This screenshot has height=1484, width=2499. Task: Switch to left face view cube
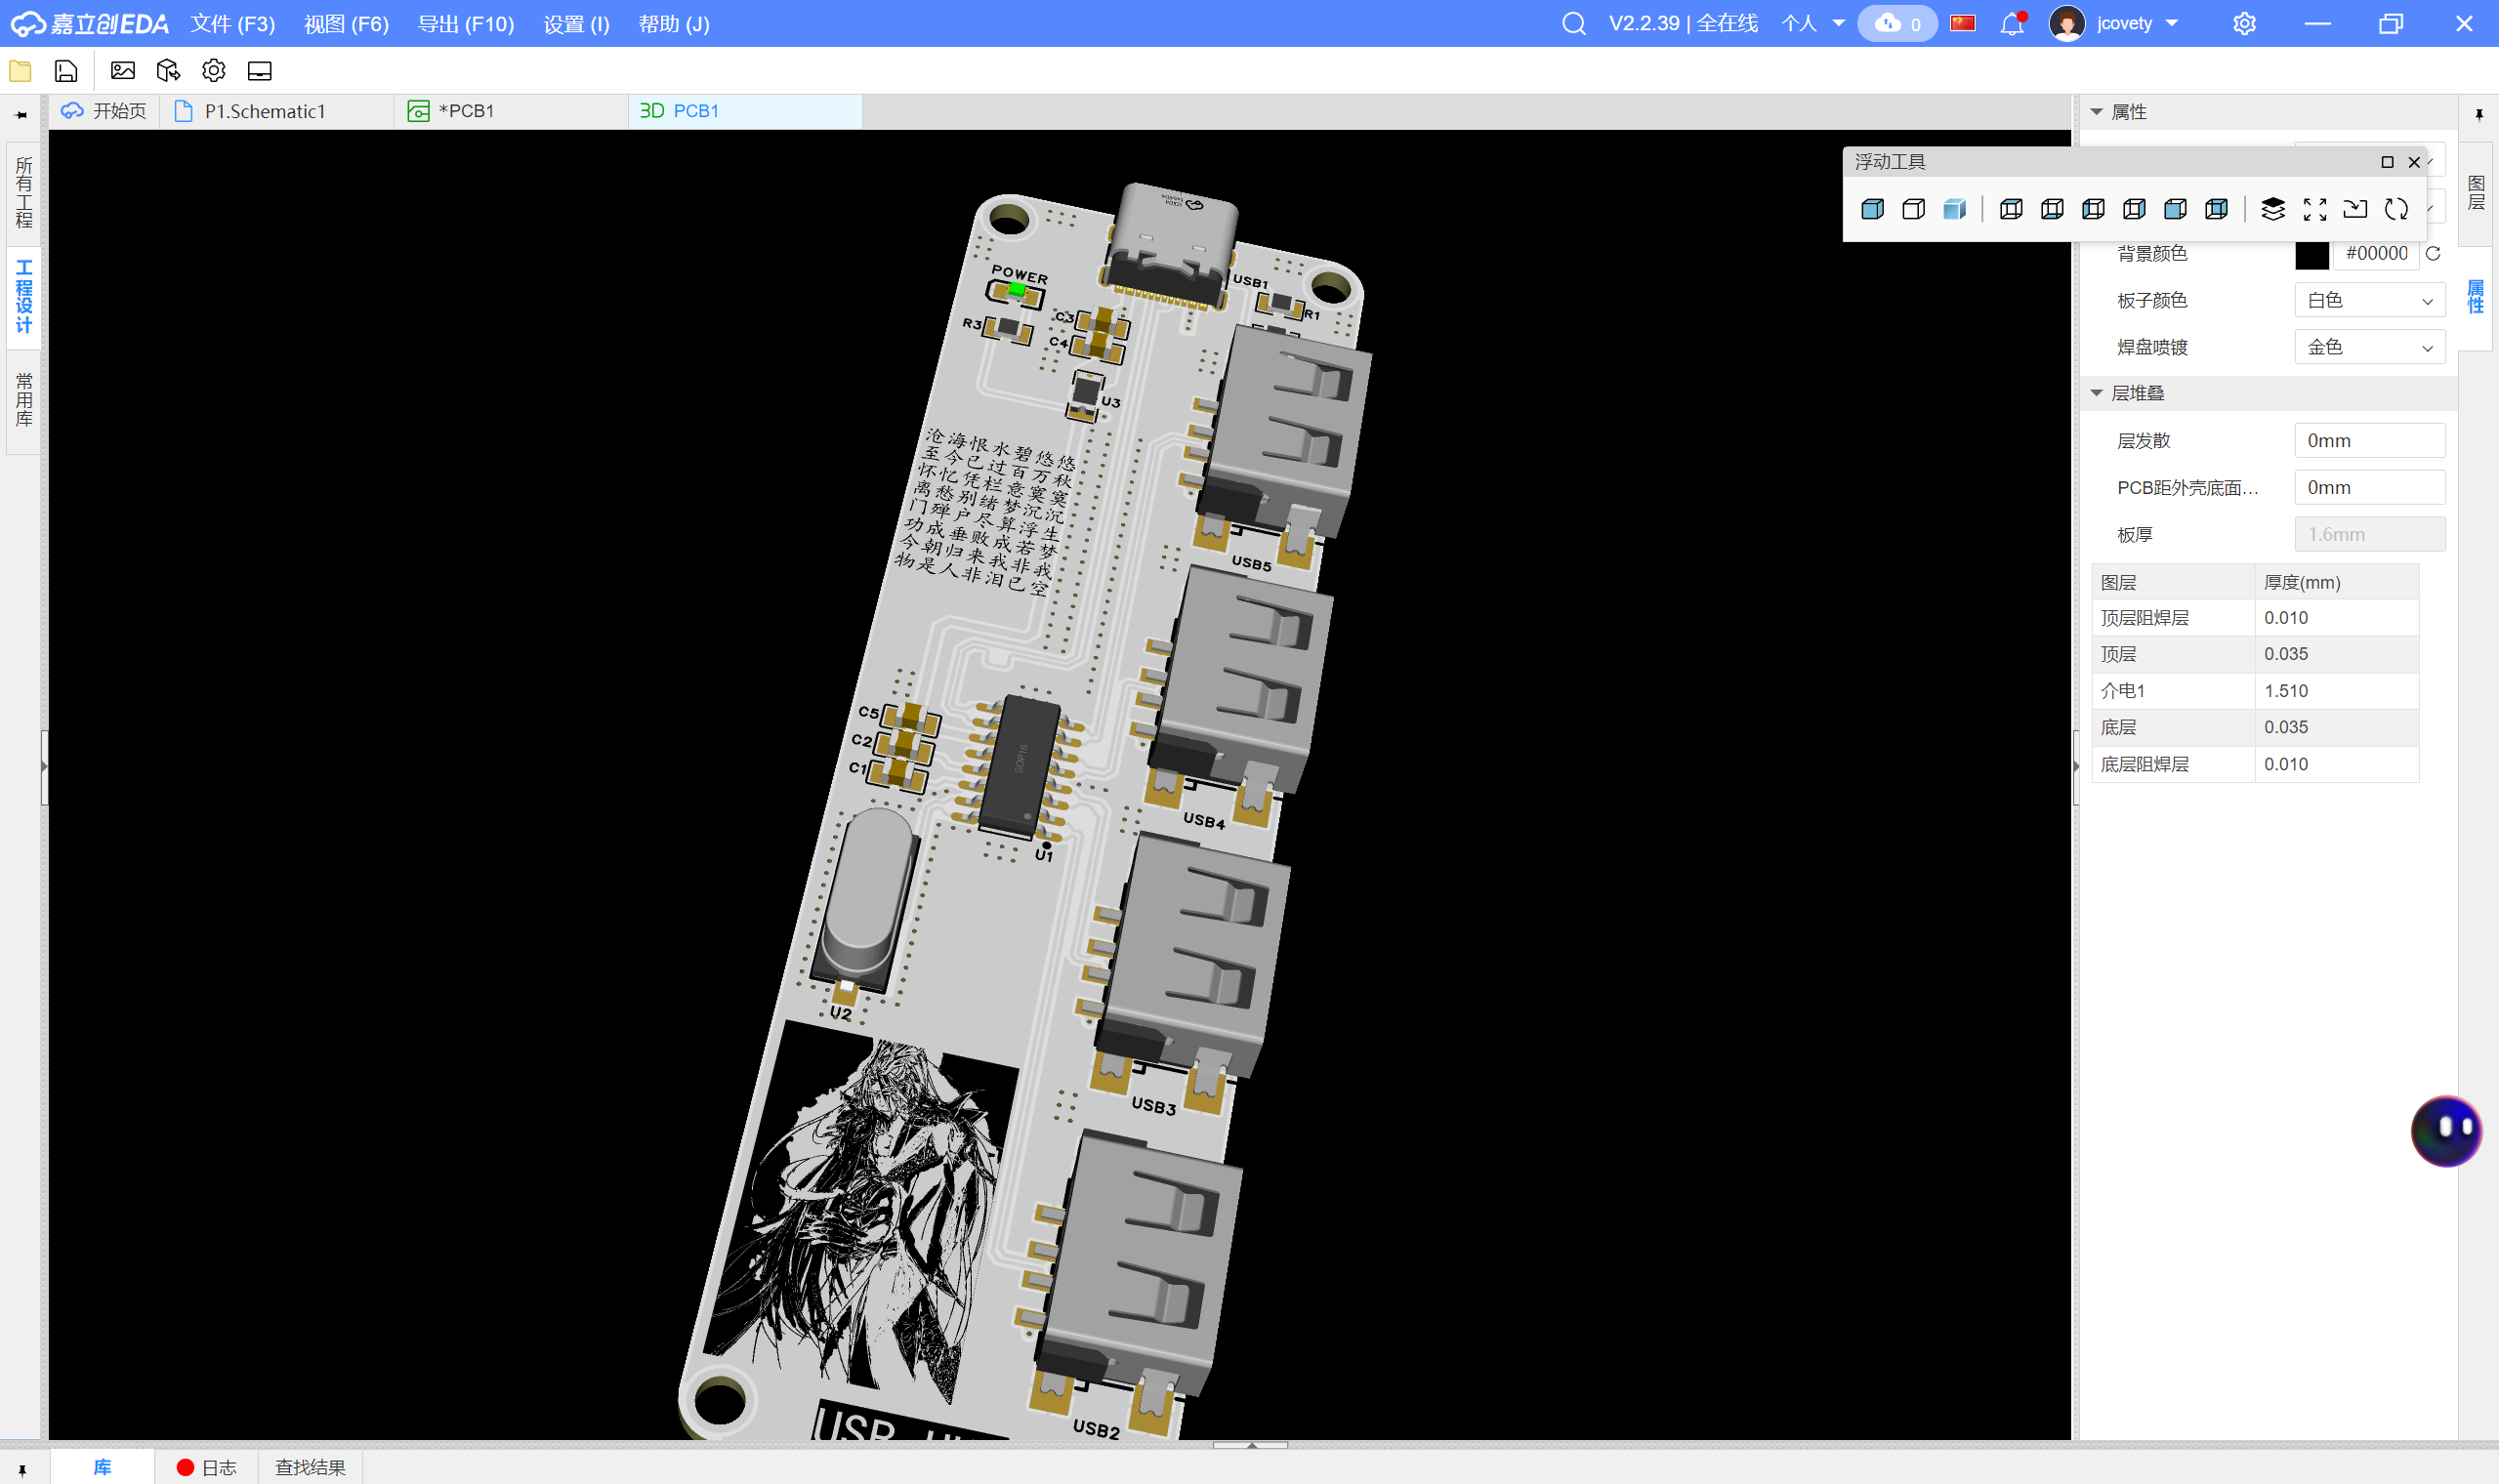click(2093, 209)
